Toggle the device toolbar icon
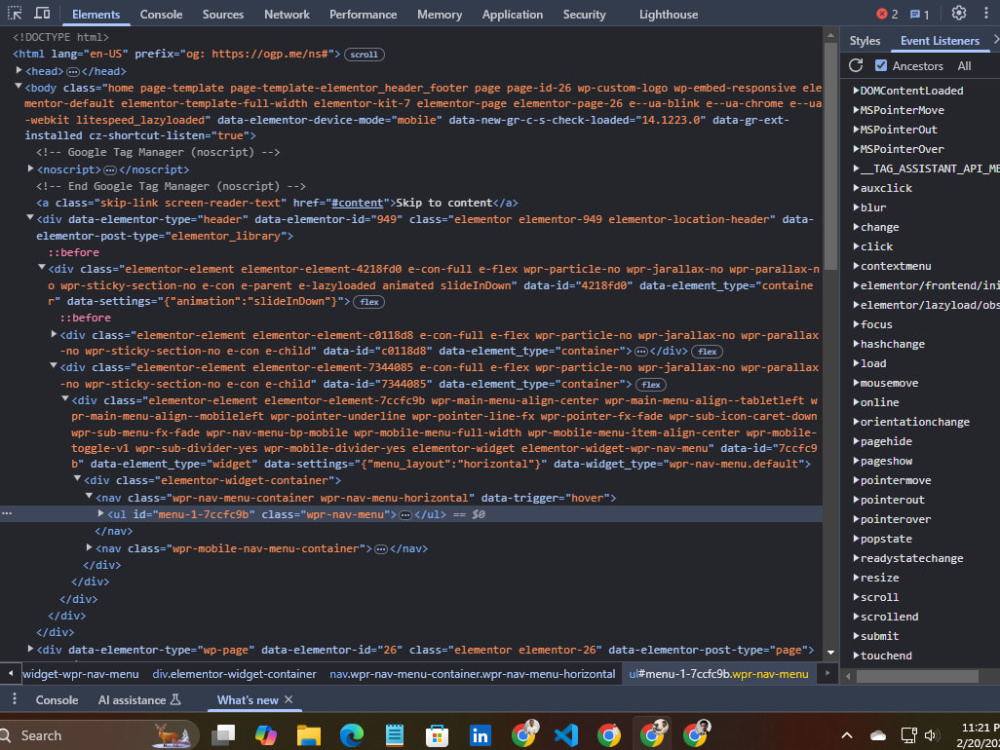 (42, 13)
